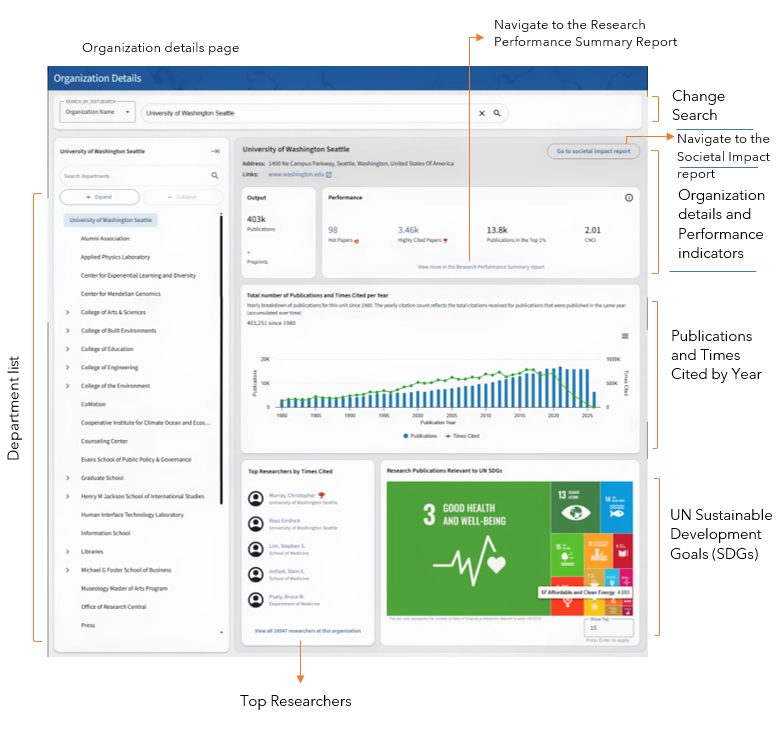
Task: Expand Libraries node
Action: tap(68, 552)
